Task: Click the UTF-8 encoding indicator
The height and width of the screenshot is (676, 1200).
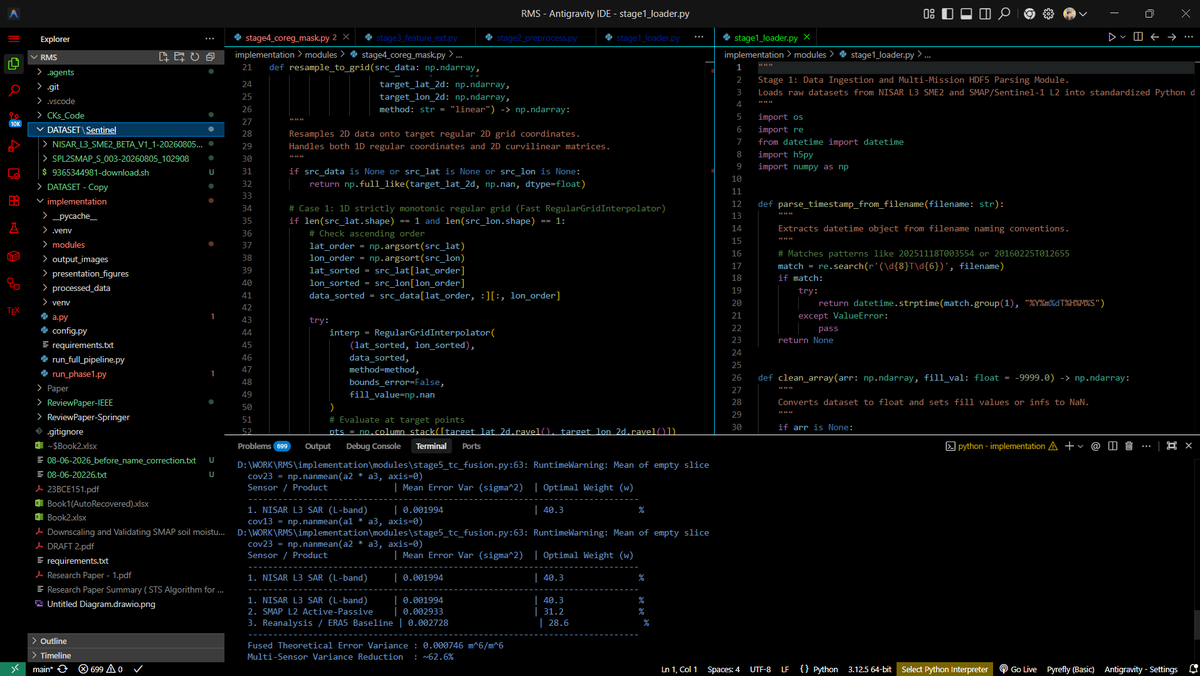Action: 760,669
